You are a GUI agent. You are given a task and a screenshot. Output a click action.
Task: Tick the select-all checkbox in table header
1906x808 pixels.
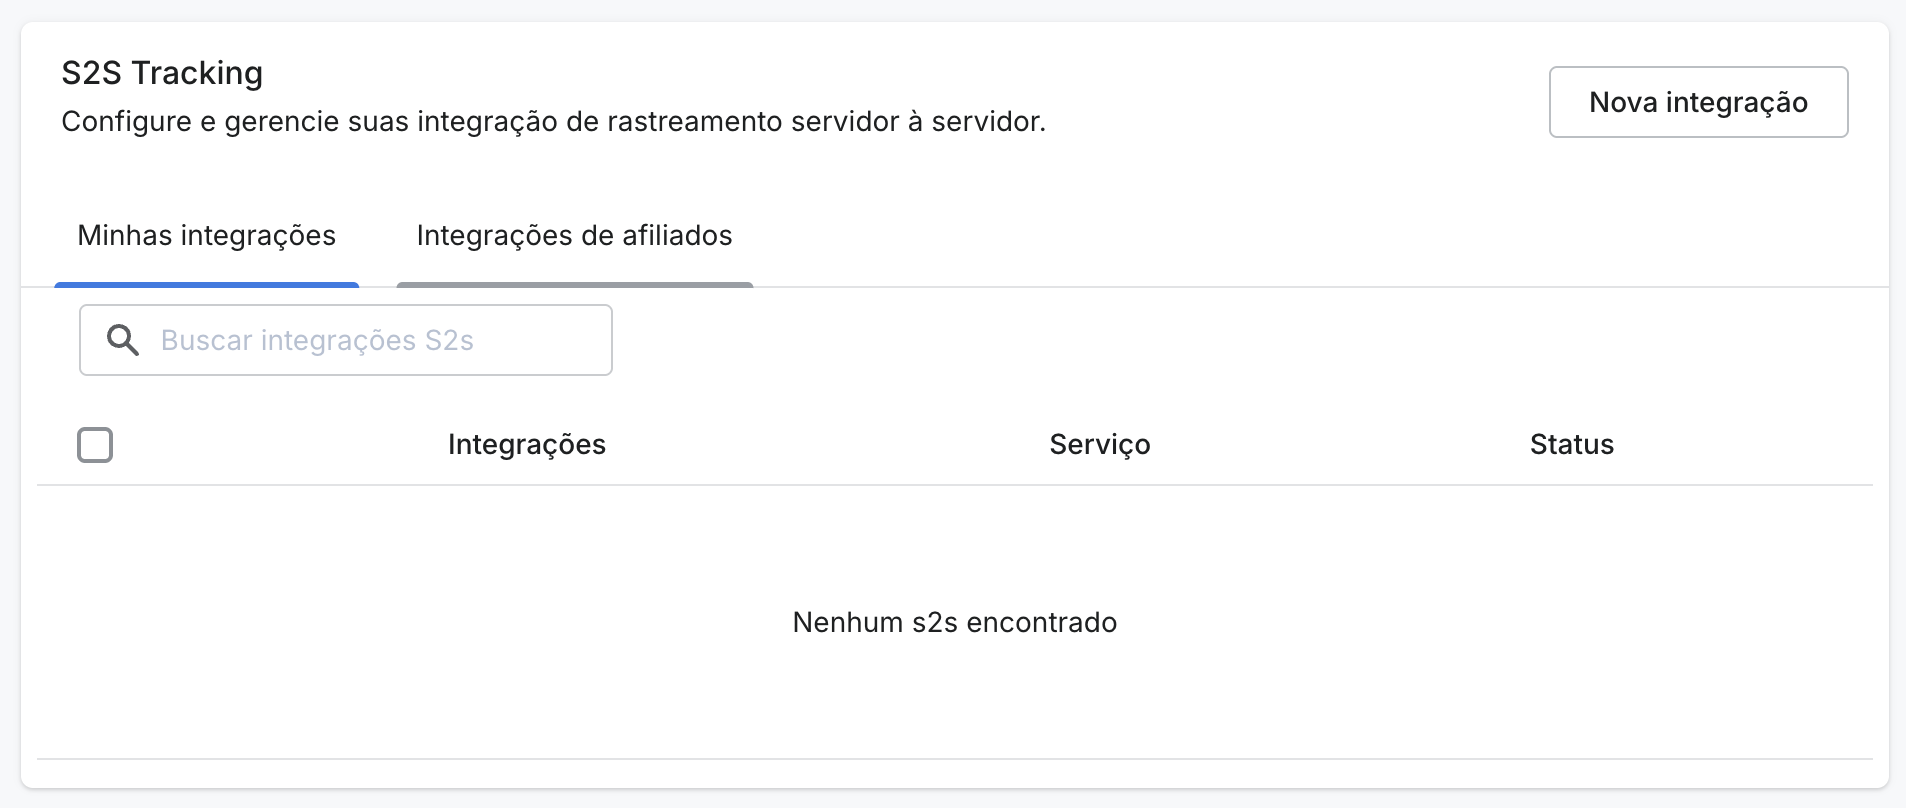tap(95, 445)
